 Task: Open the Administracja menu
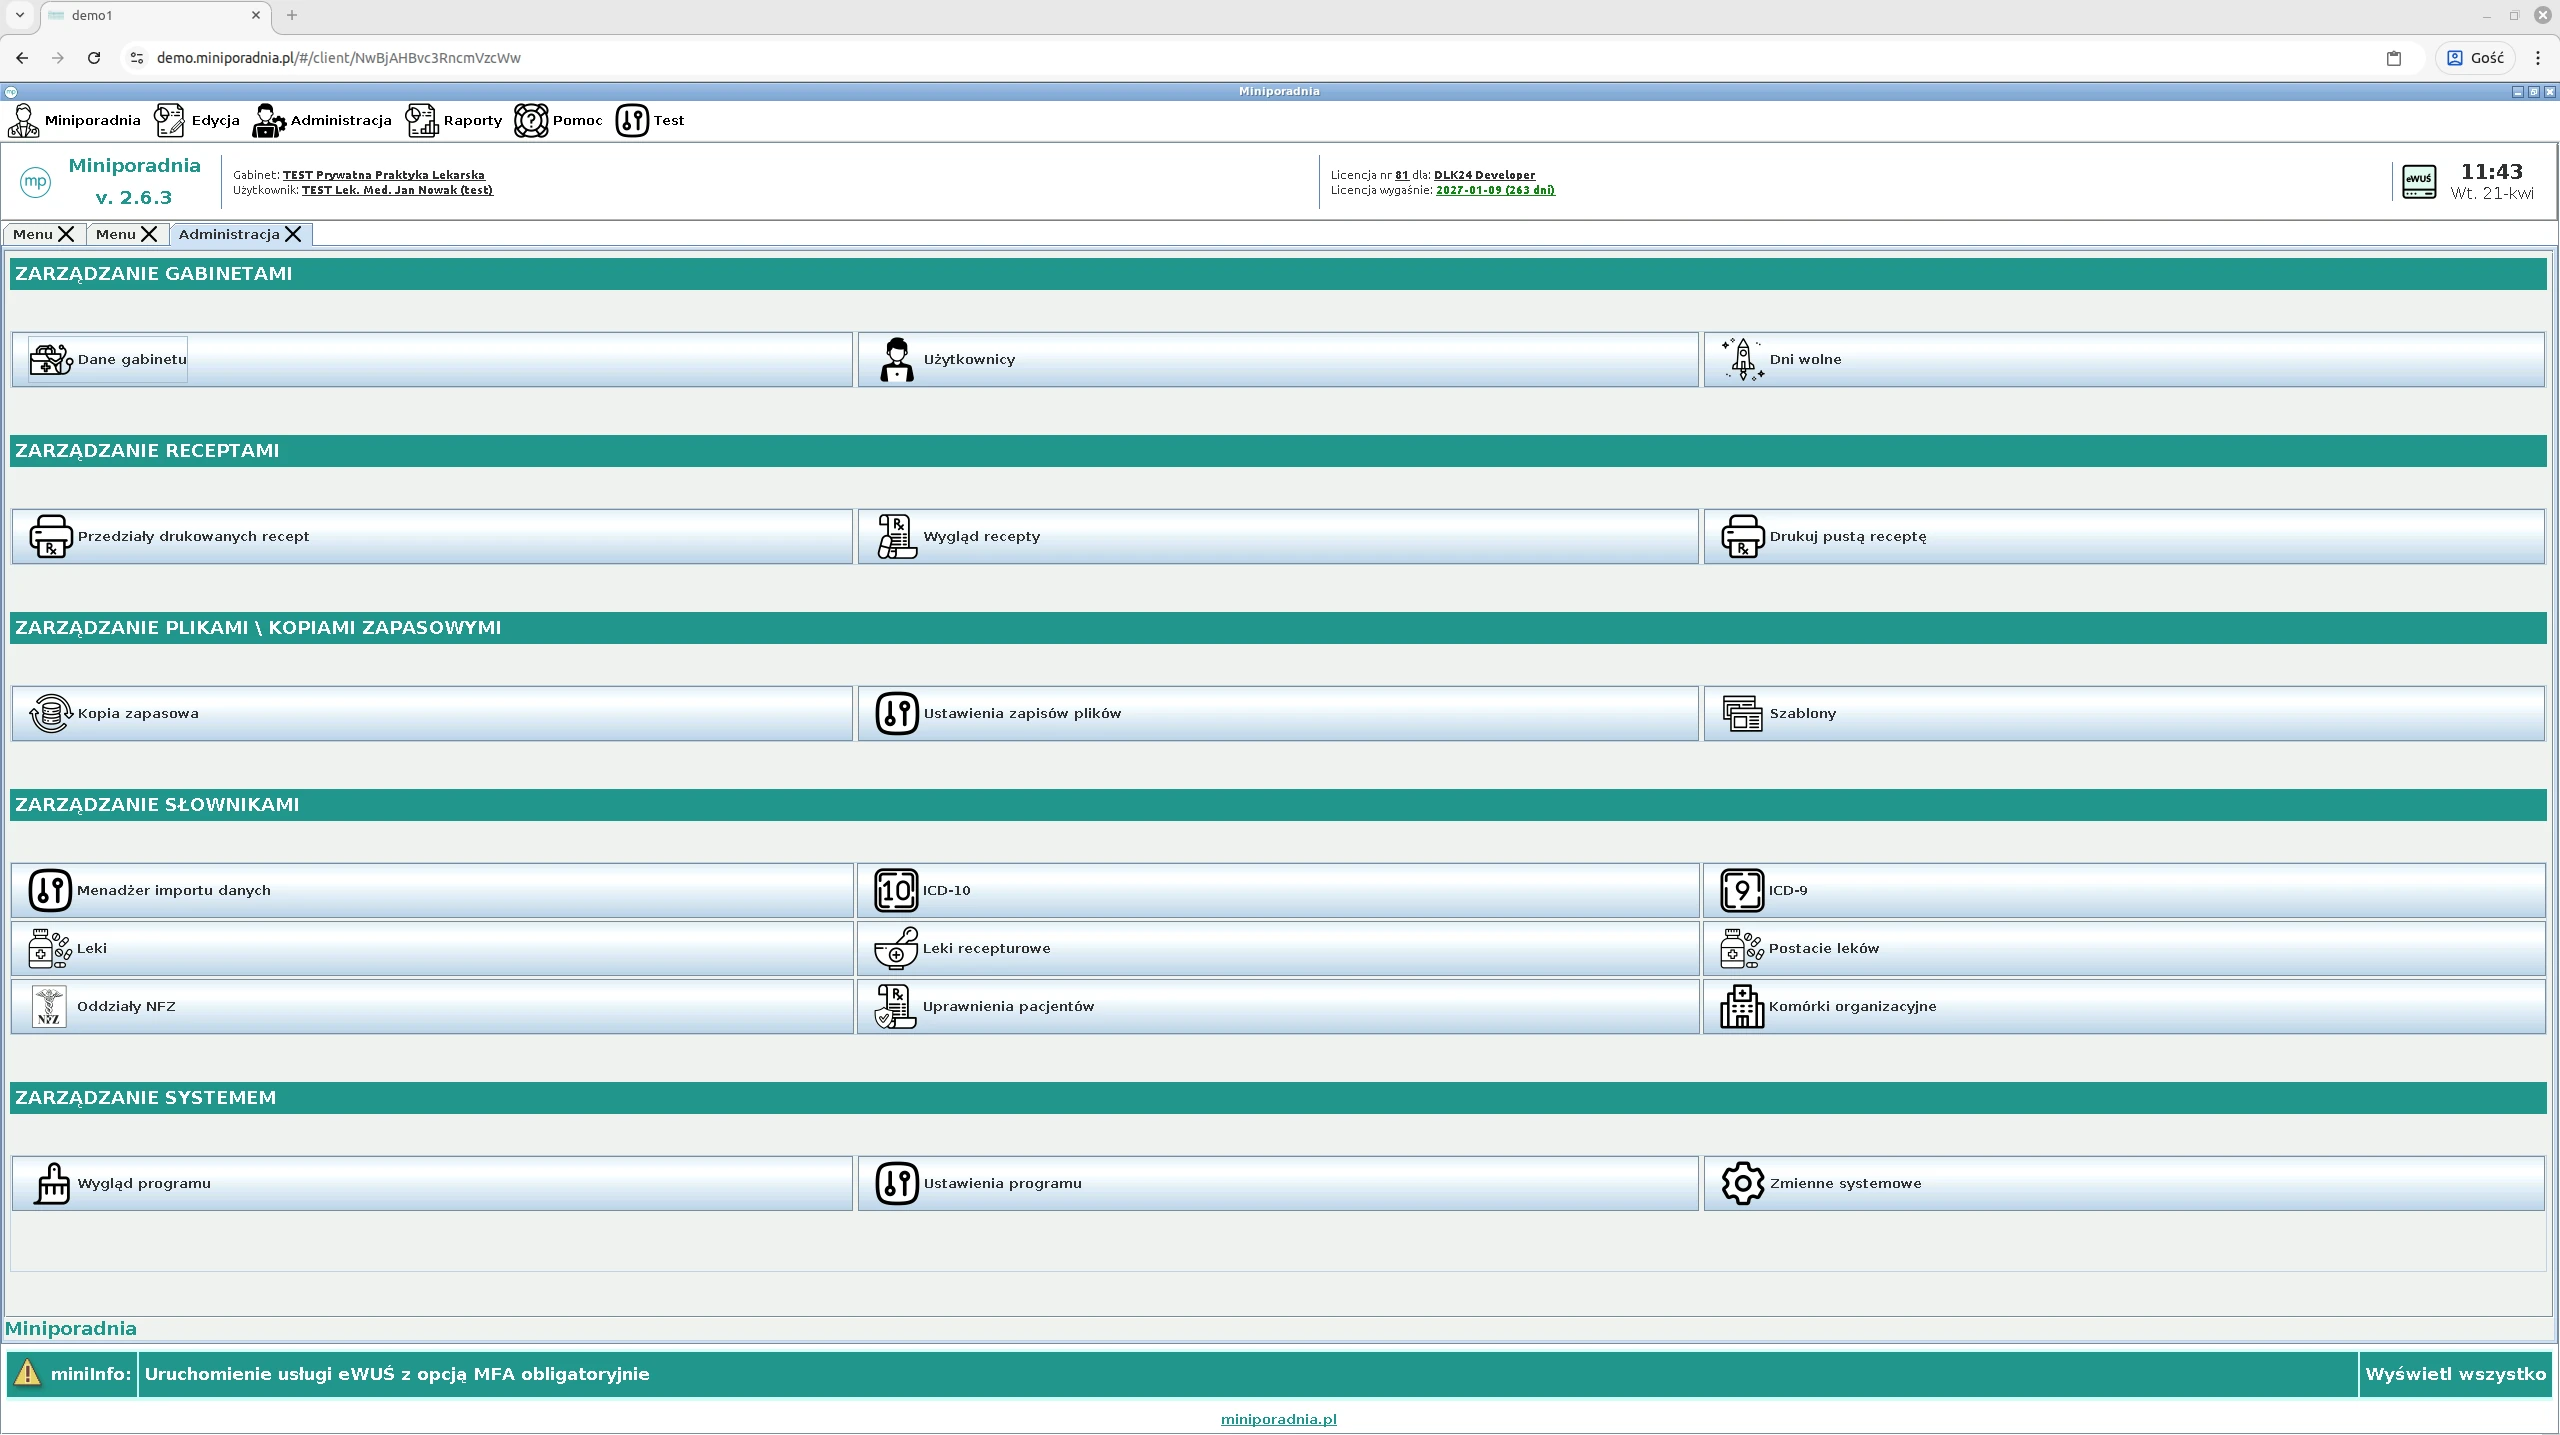click(x=322, y=120)
